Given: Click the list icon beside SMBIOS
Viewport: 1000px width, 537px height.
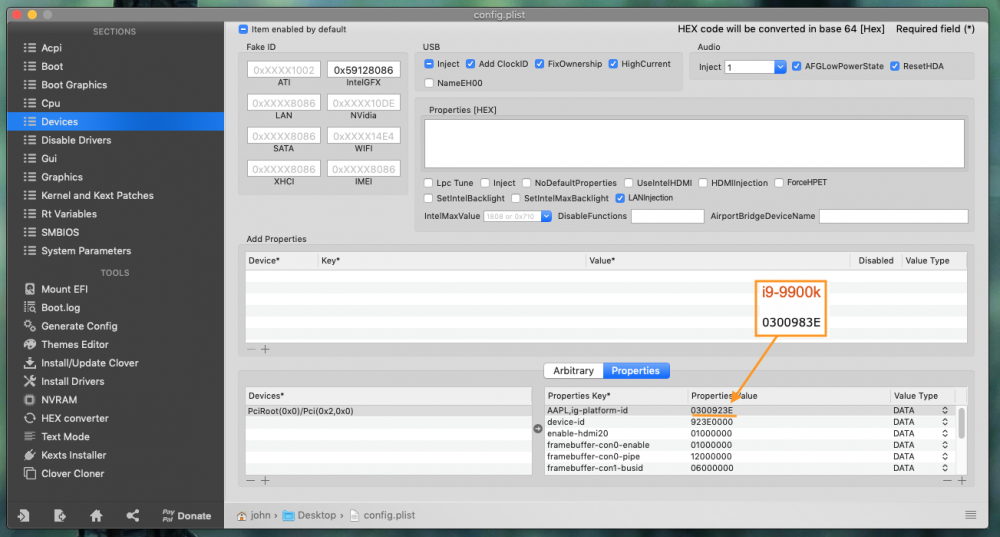Looking at the screenshot, I should point(29,232).
